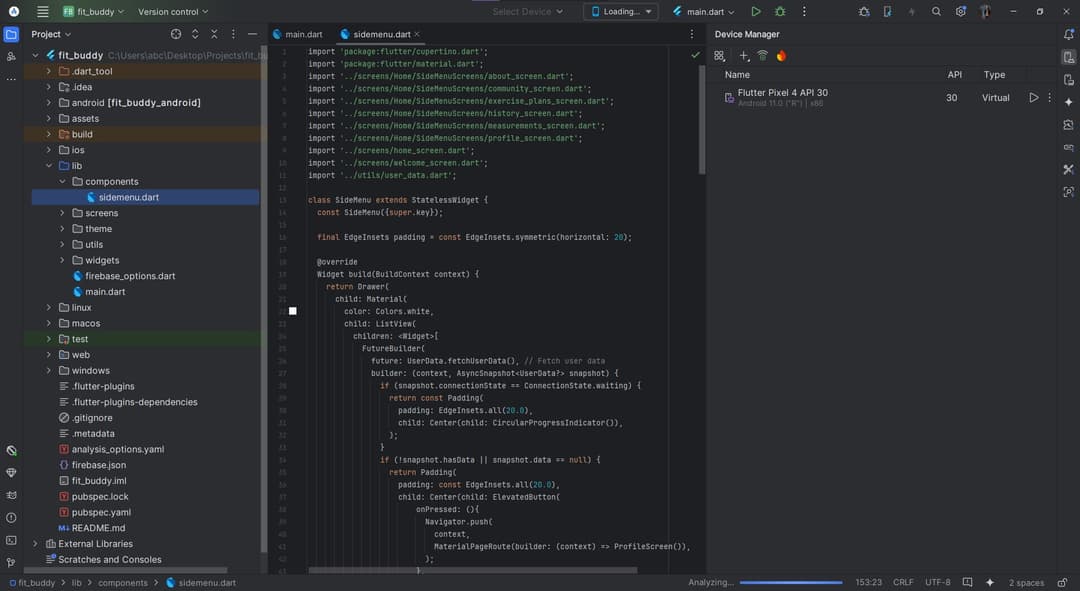Open the Git tool window in left sidebar

[x=11, y=563]
